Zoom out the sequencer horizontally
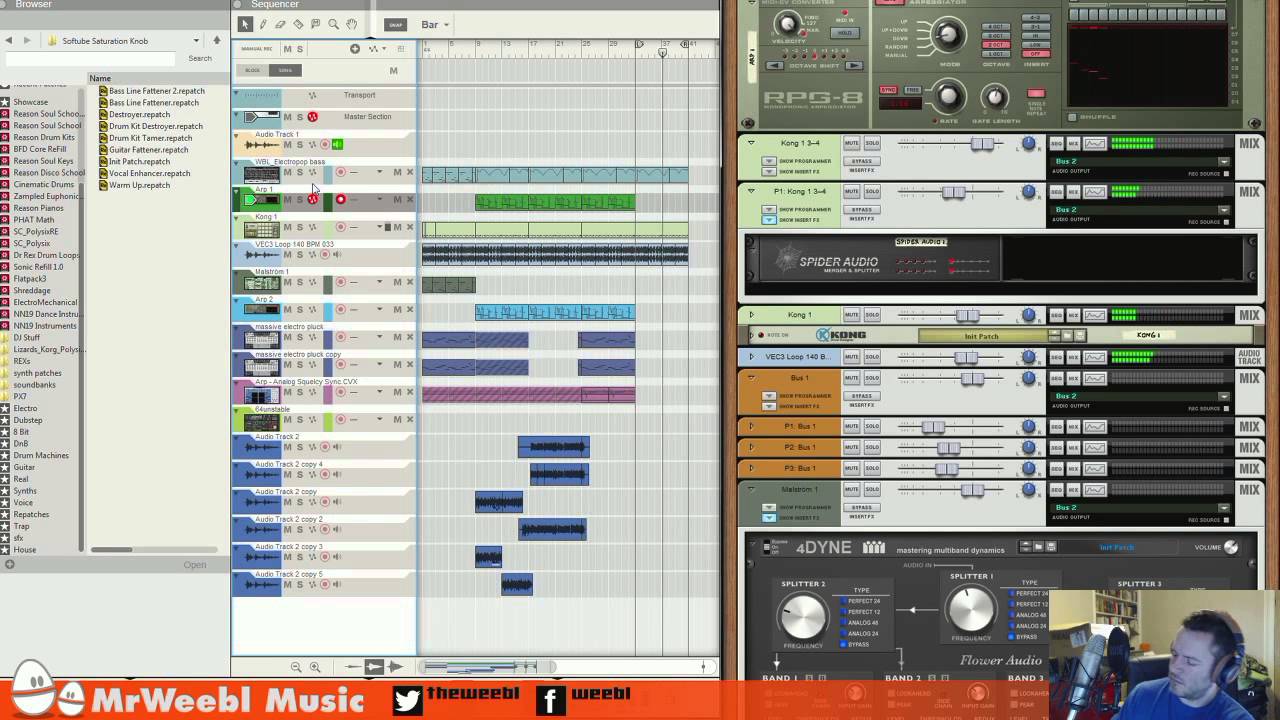The width and height of the screenshot is (1280, 720). click(x=296, y=667)
